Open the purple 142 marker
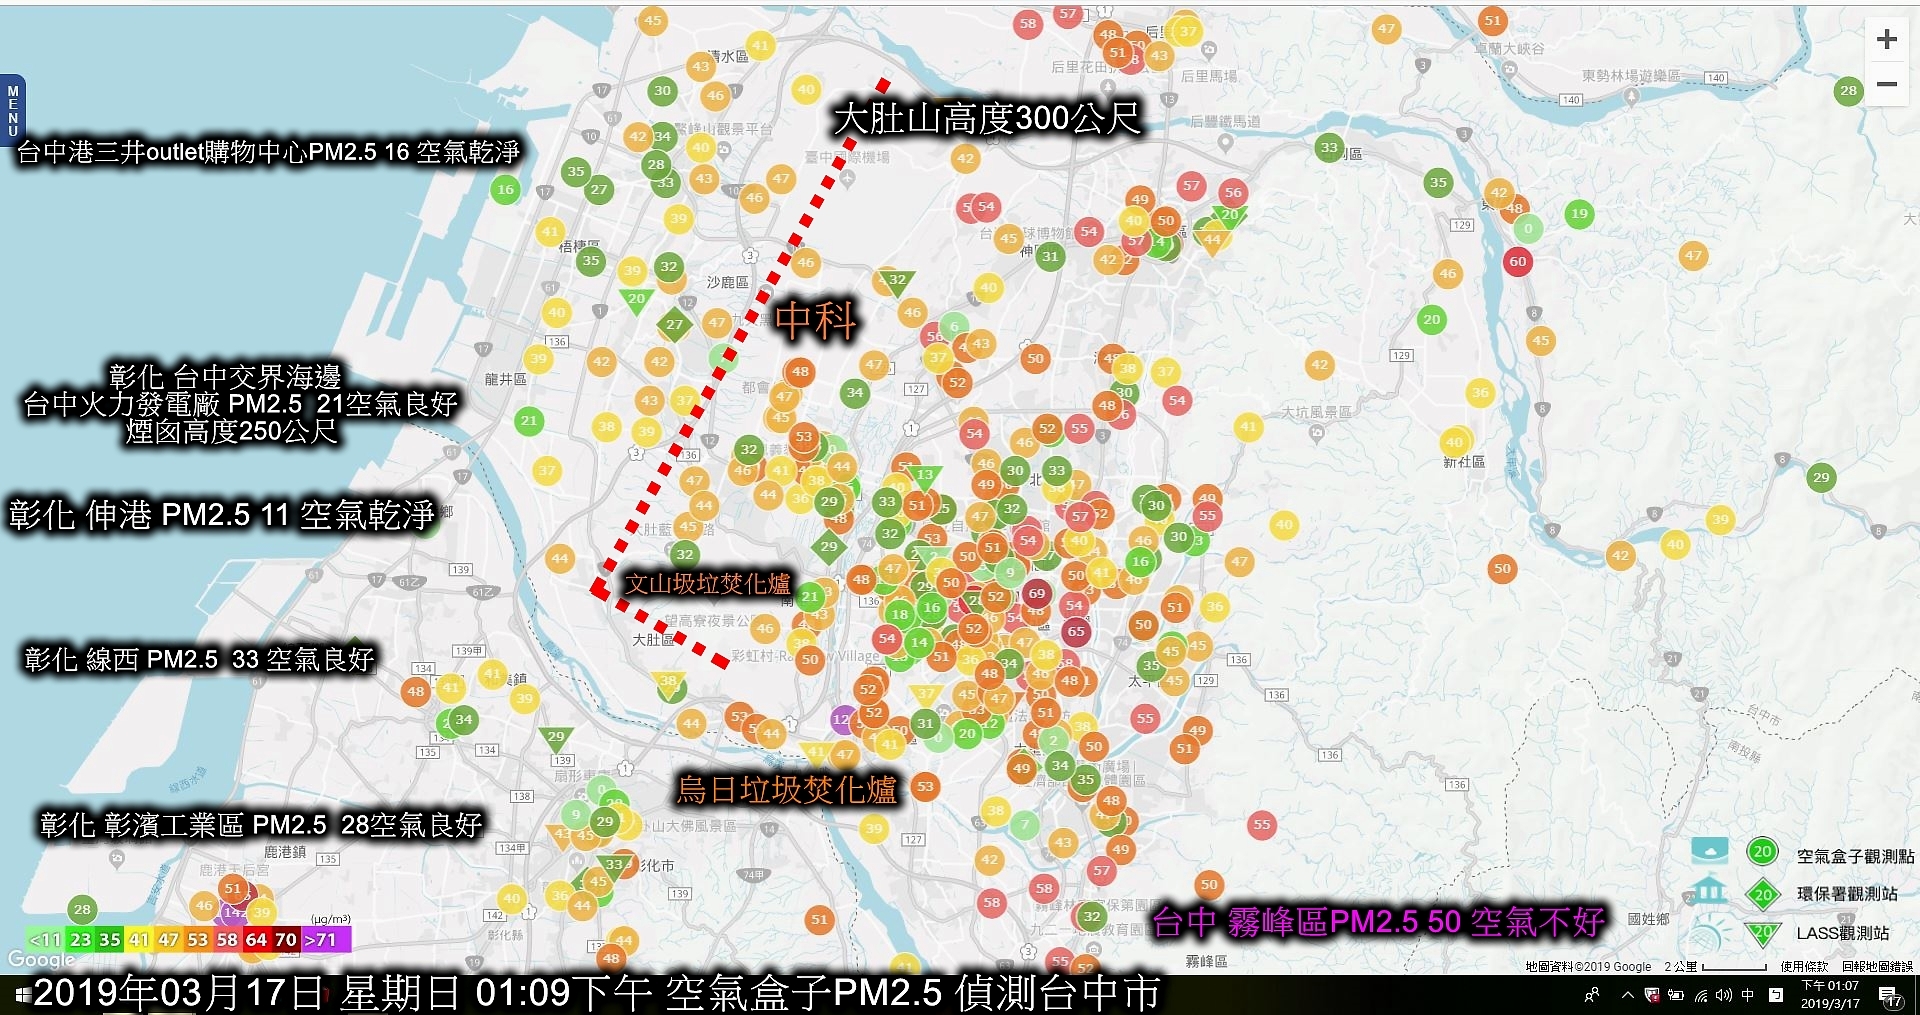1920x1015 pixels. pyautogui.click(x=233, y=912)
